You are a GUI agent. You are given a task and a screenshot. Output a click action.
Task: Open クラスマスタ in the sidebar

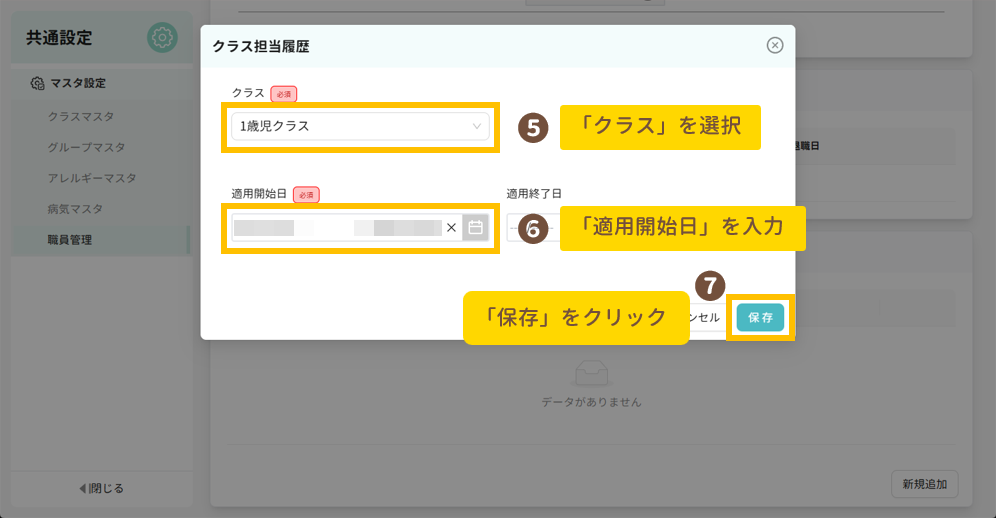coord(81,117)
